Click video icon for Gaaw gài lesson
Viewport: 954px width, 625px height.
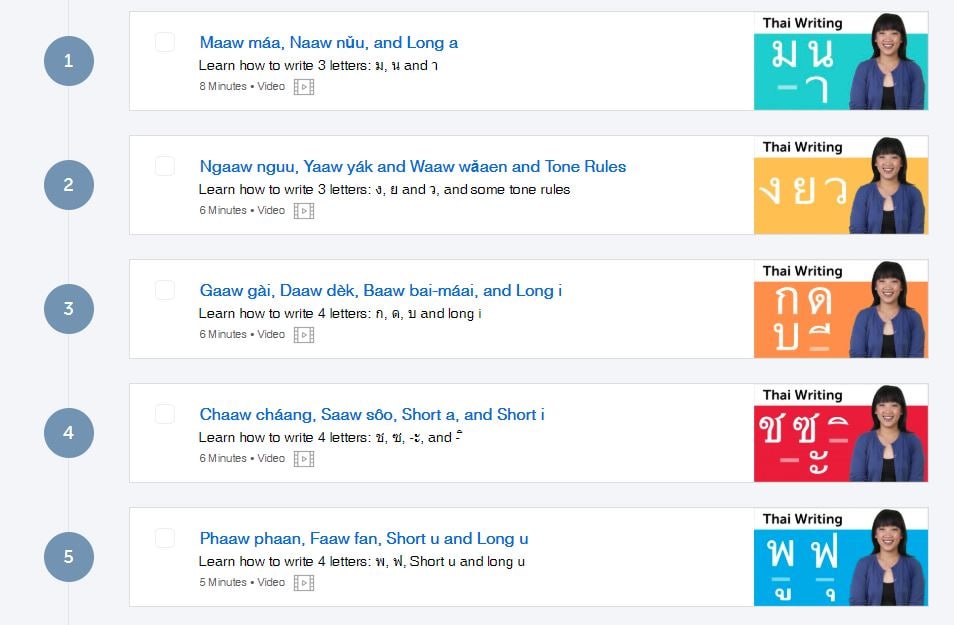pos(304,335)
